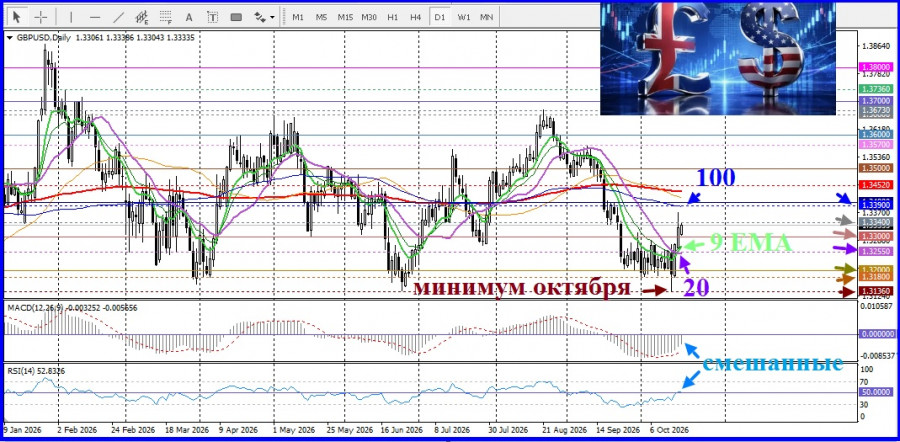Image resolution: width=900 pixels, height=442 pixels.
Task: Select the equidistant channel tool
Action: point(142,17)
